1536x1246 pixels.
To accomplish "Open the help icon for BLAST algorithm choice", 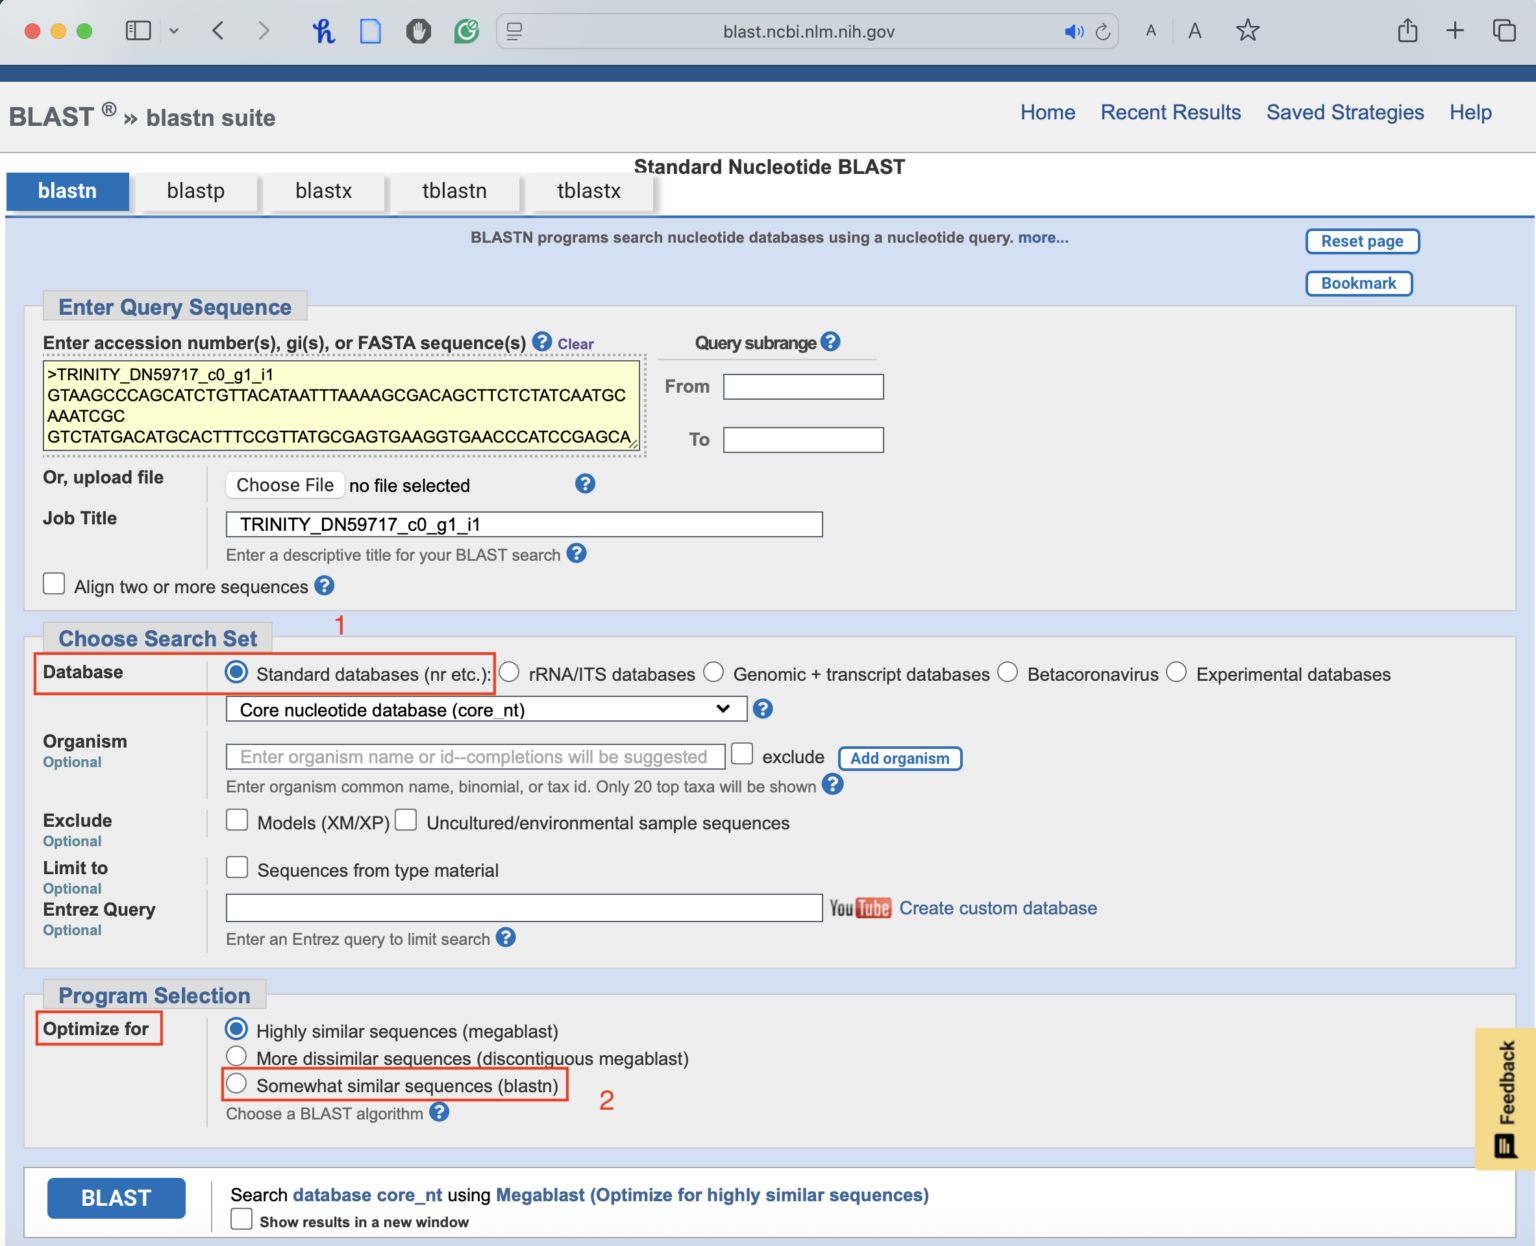I will click(438, 1112).
